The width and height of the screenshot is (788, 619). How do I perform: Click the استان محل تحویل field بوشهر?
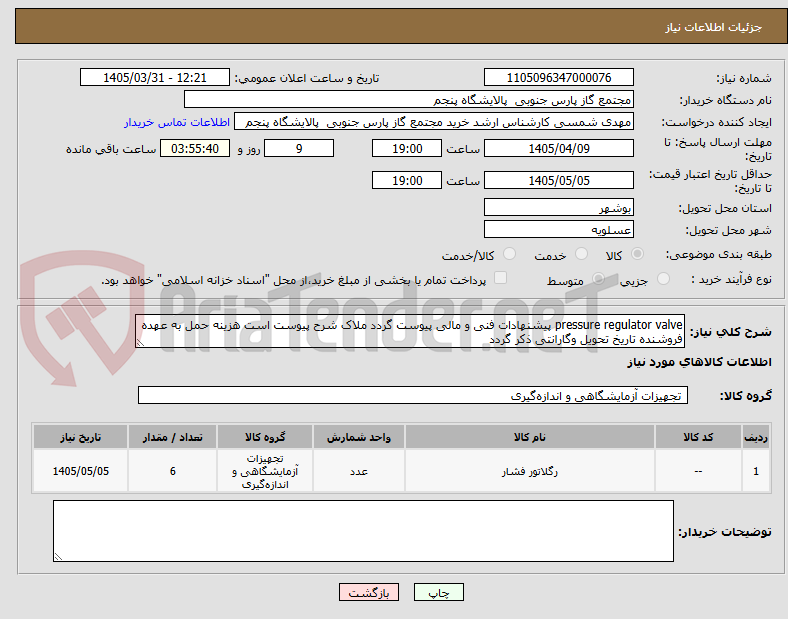tap(558, 208)
